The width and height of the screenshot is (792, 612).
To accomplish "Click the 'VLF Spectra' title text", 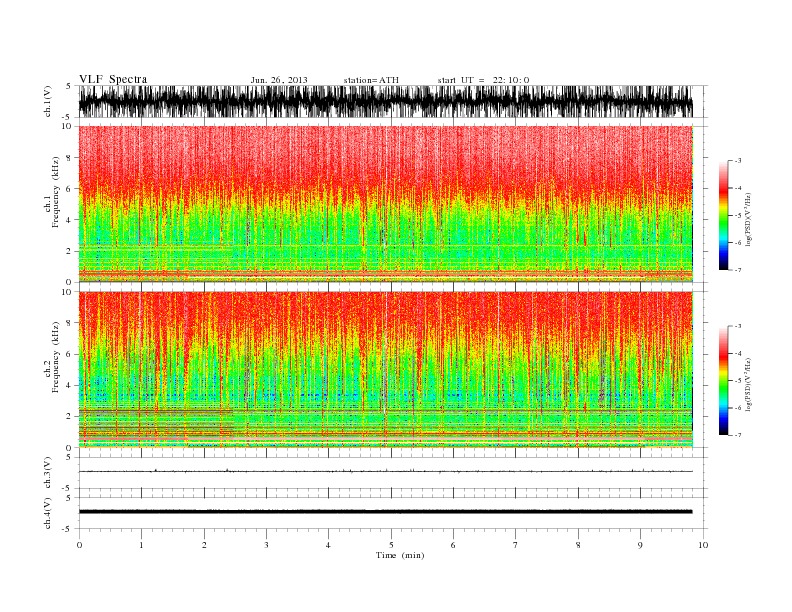I will pyautogui.click(x=113, y=79).
